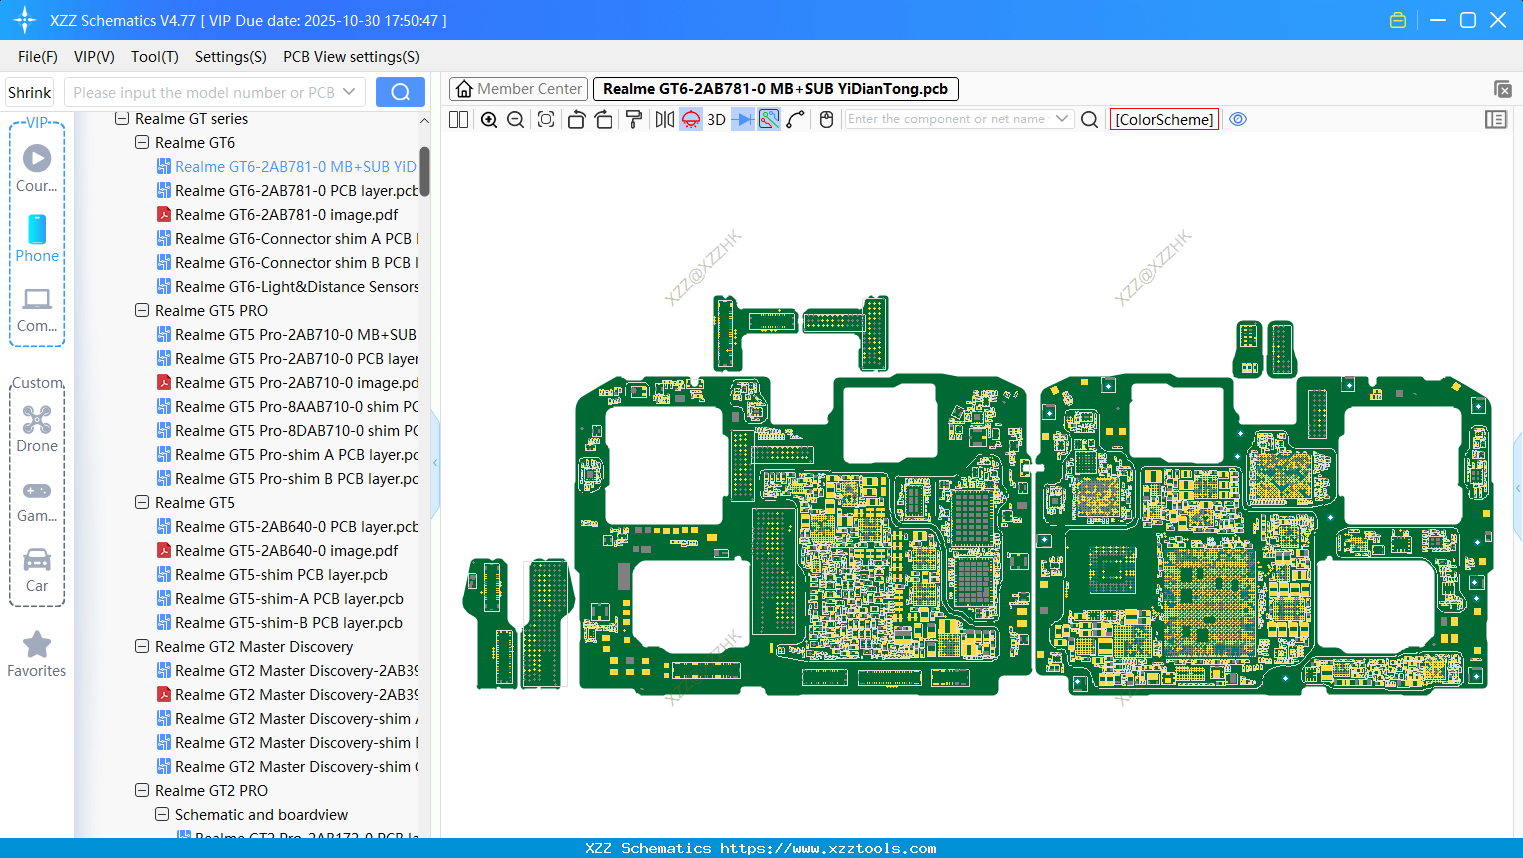This screenshot has height=858, width=1523.
Task: Click the mirror flip board icon
Action: 664,120
